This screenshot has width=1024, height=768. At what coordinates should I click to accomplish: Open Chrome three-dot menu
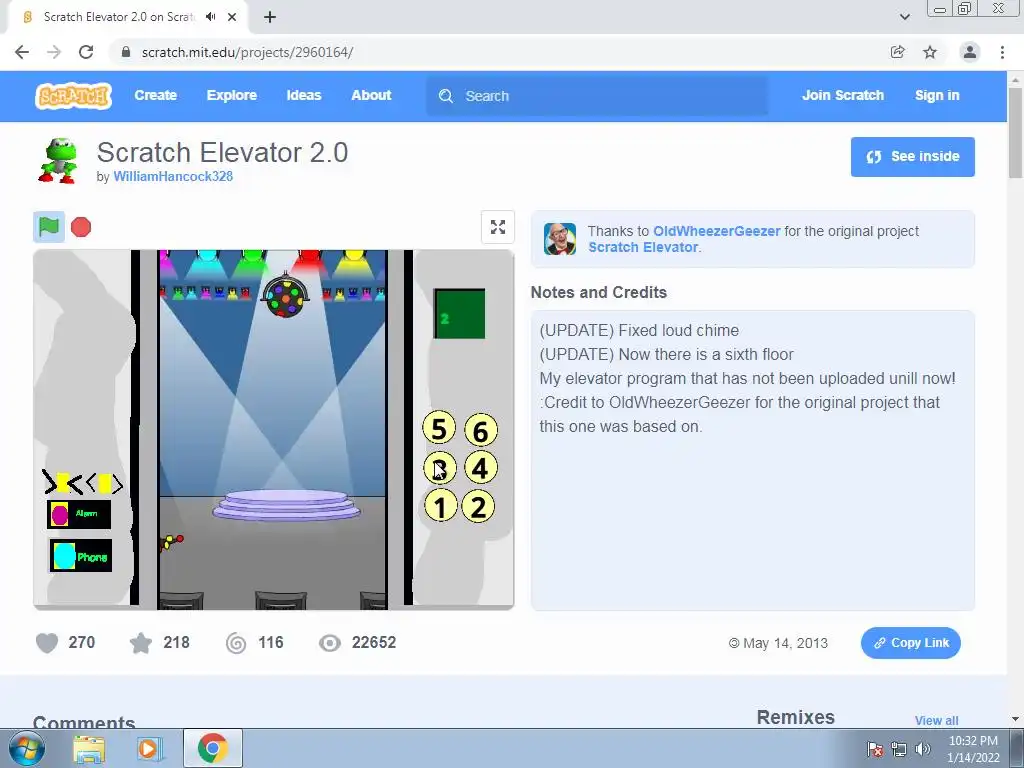(x=1002, y=52)
